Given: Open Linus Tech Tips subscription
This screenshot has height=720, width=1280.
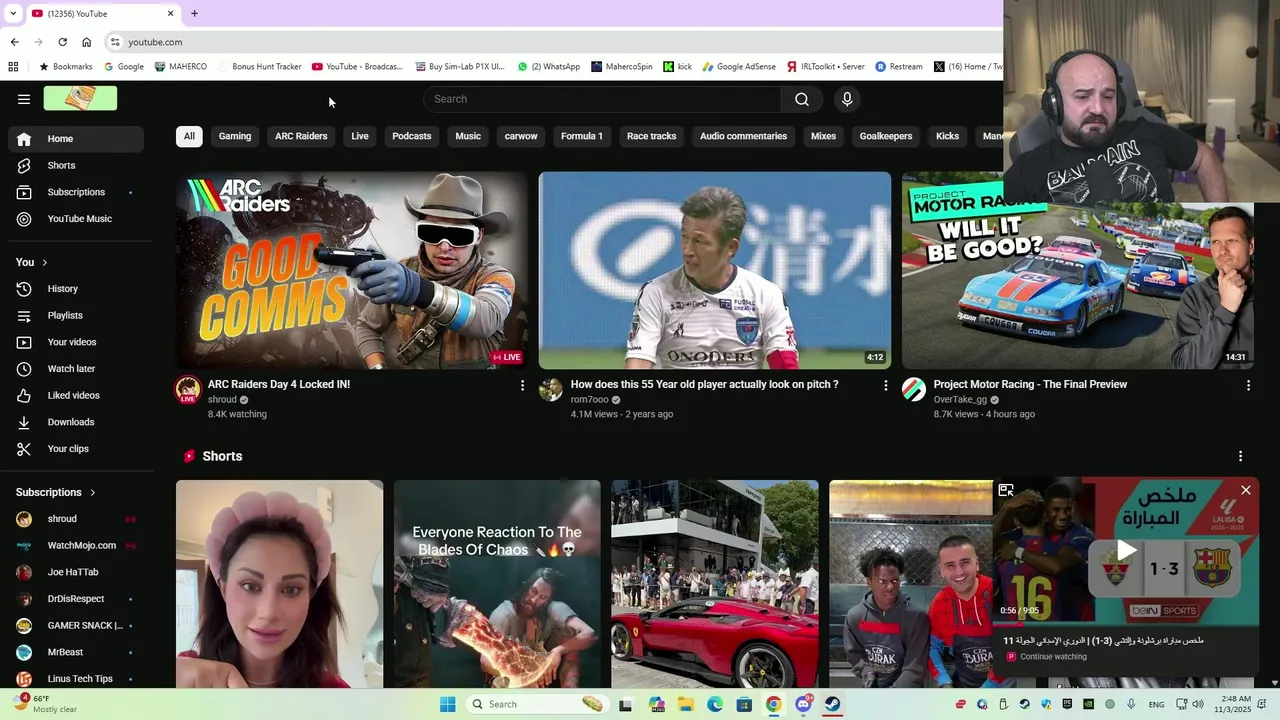Looking at the screenshot, I should (76, 679).
